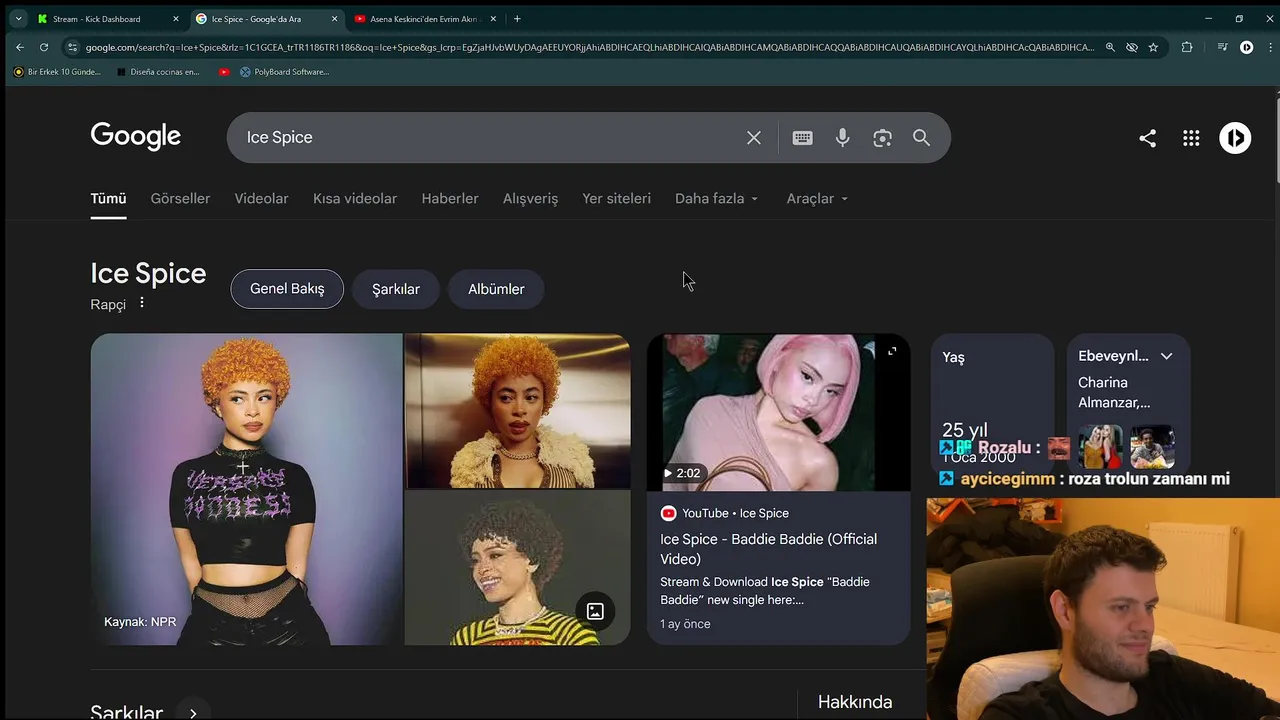This screenshot has height=720, width=1280.
Task: Click the "1 ay önce" video date
Action: tap(685, 624)
